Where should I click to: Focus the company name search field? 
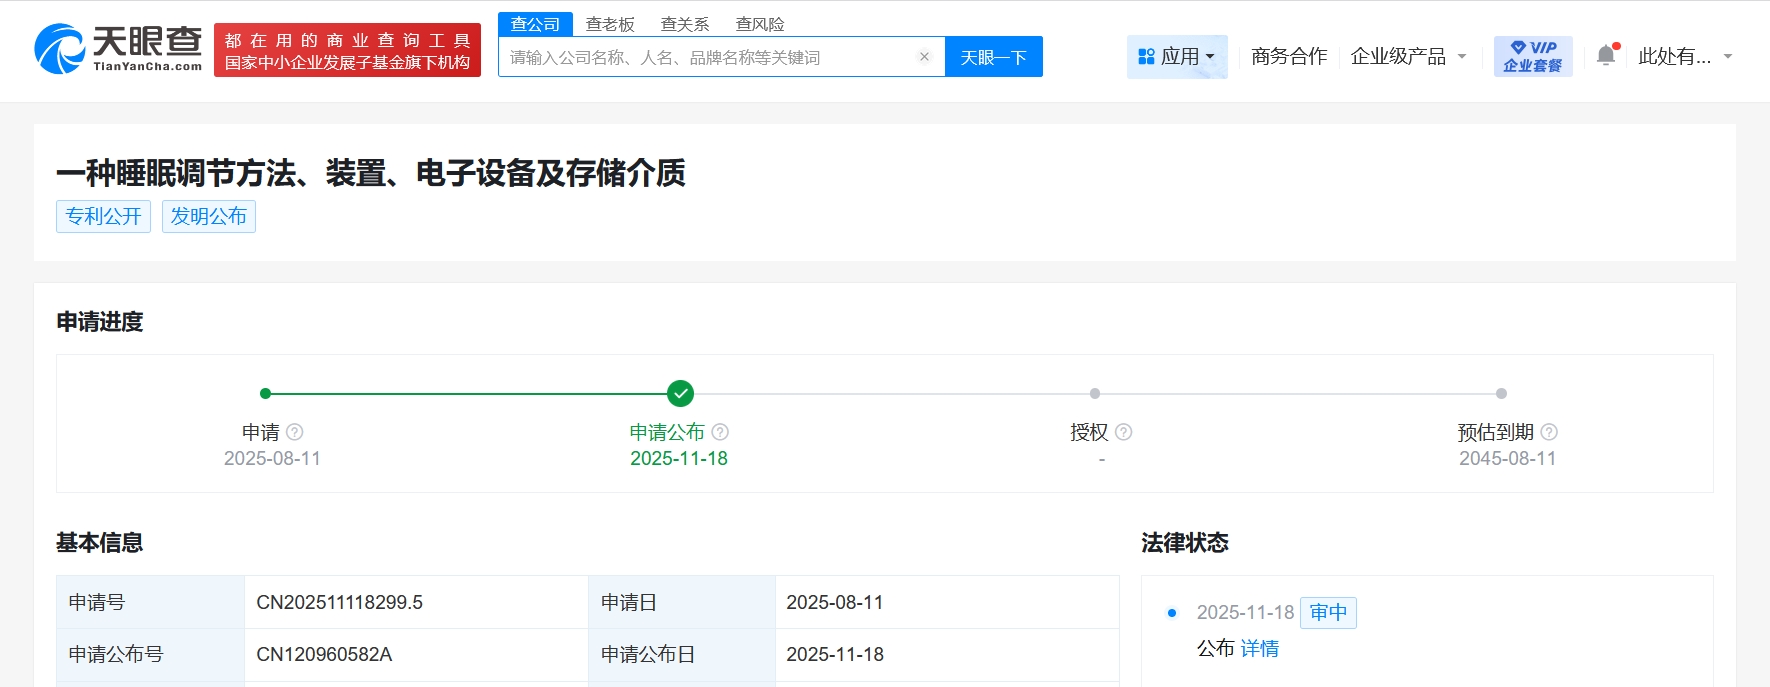coord(710,57)
